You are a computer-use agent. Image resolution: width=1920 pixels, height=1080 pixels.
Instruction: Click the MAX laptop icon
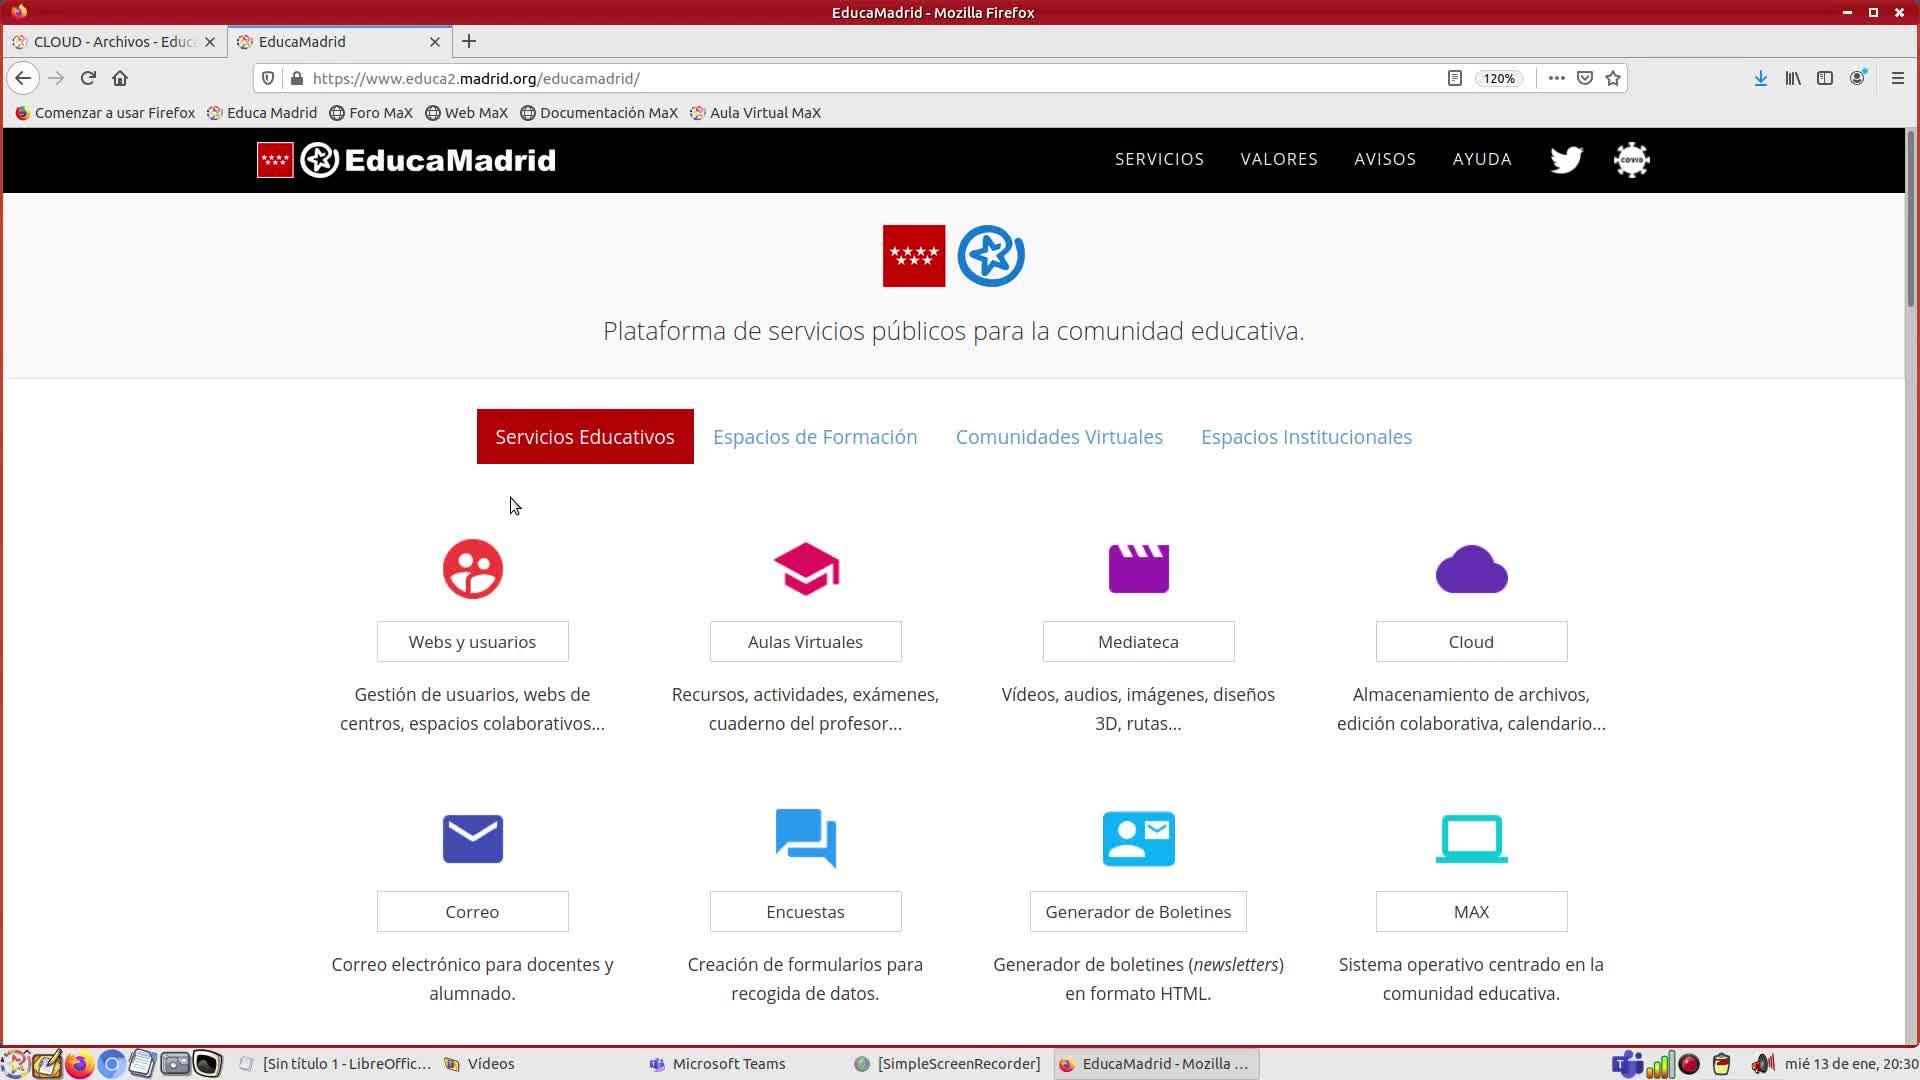pos(1471,838)
